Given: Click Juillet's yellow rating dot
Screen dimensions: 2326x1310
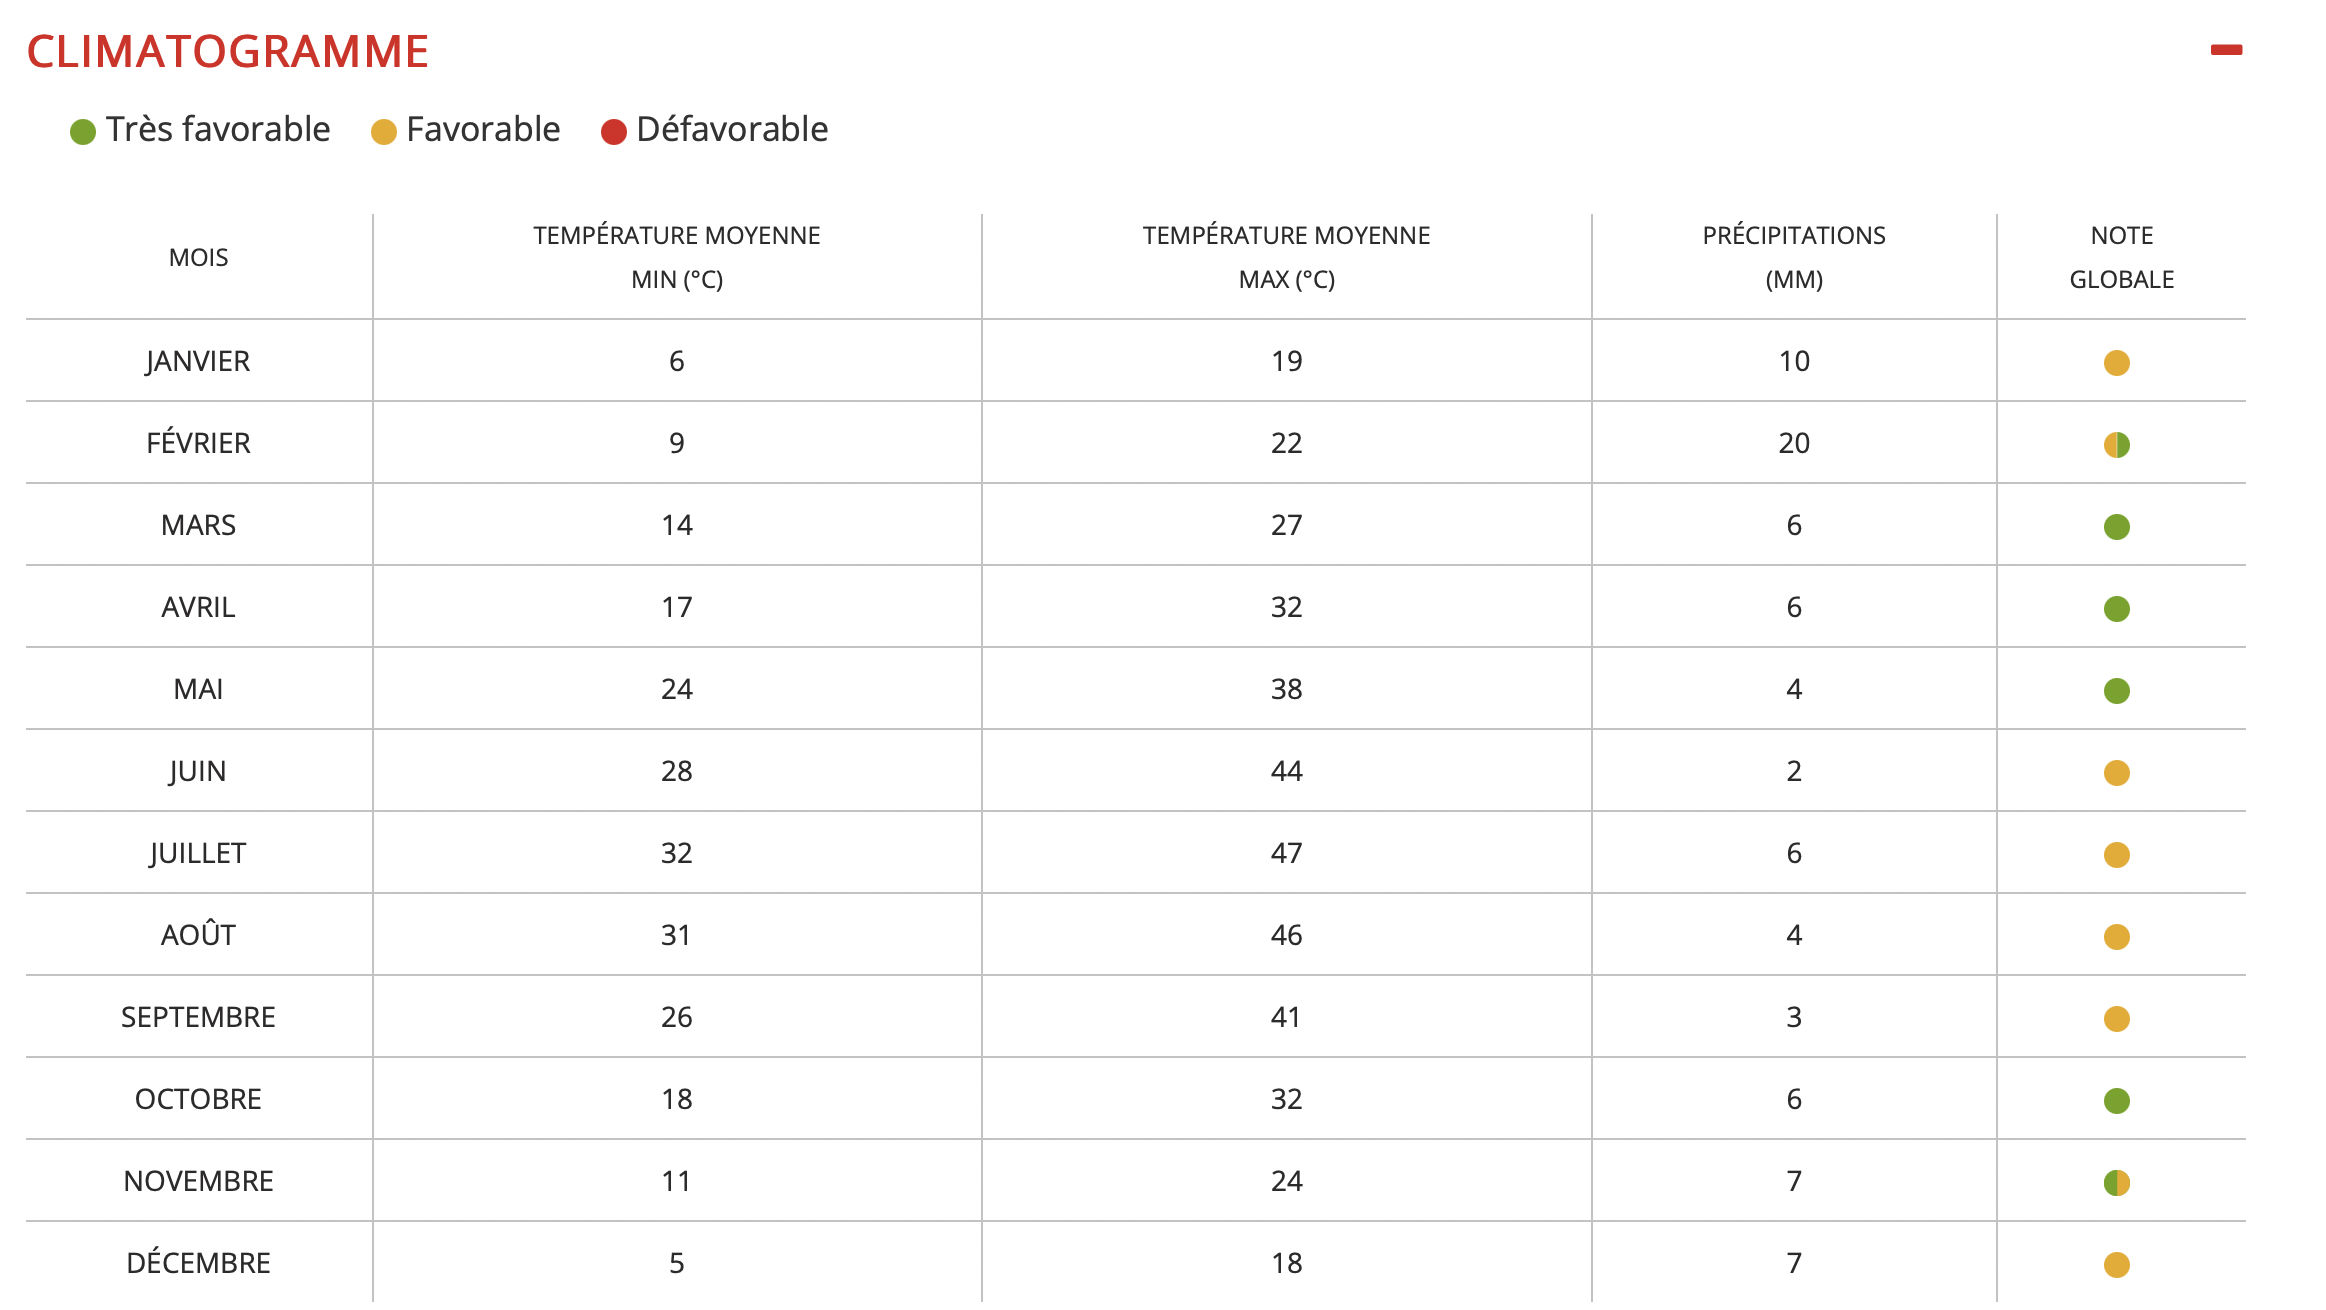Looking at the screenshot, I should (x=2116, y=855).
